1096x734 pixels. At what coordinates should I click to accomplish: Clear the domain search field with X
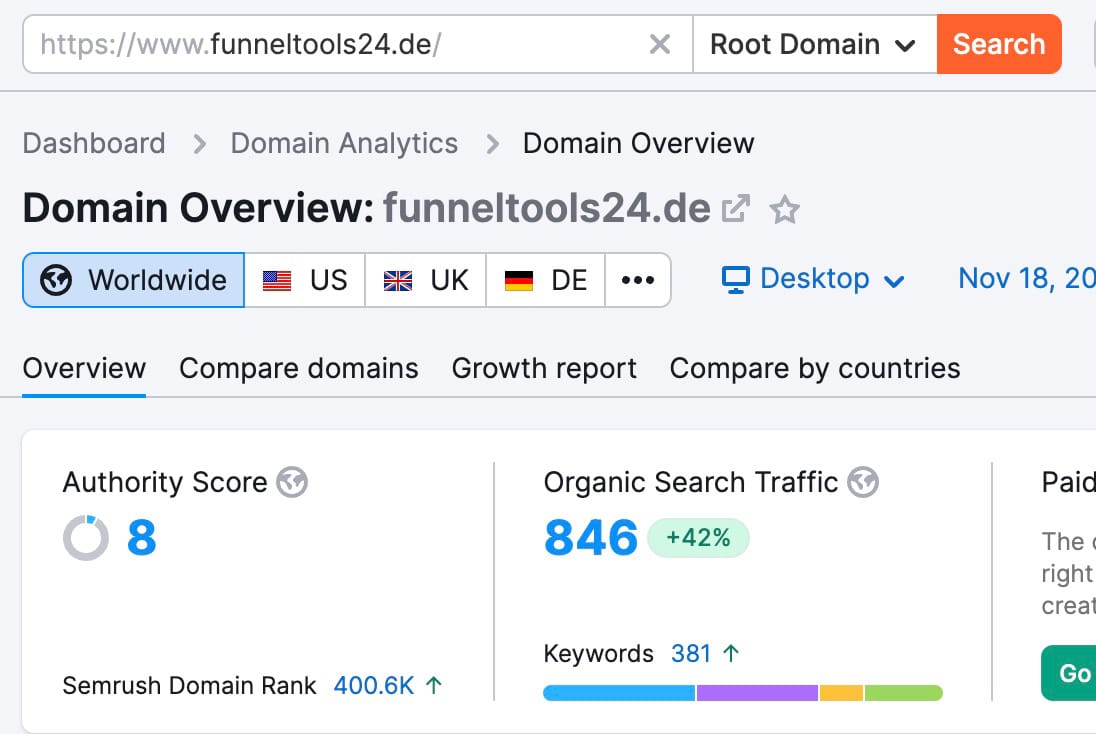(x=660, y=45)
